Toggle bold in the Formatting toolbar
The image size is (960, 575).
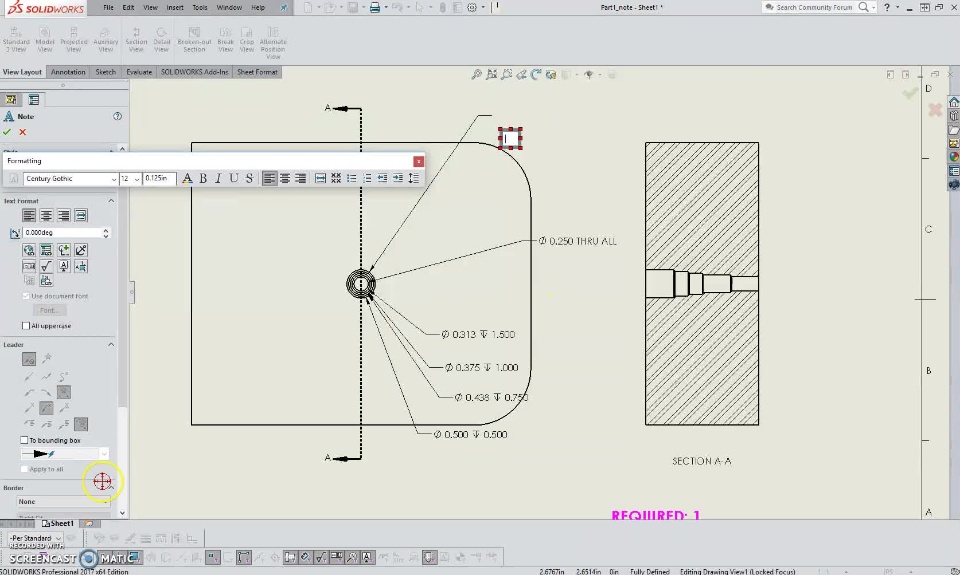[203, 178]
